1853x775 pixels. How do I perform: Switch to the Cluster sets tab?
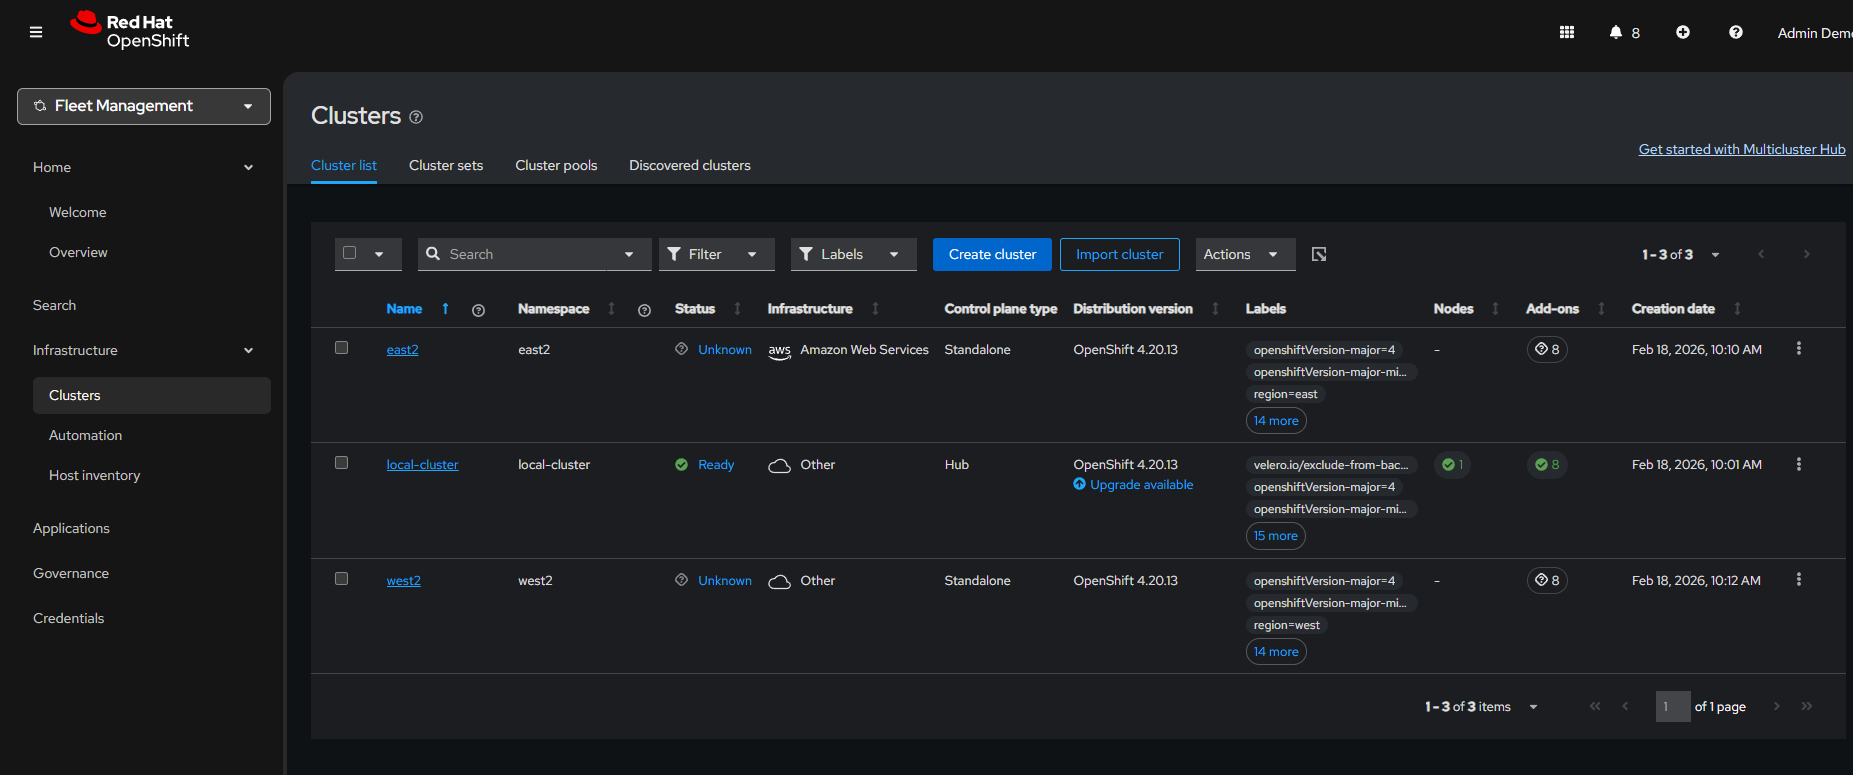click(x=445, y=165)
